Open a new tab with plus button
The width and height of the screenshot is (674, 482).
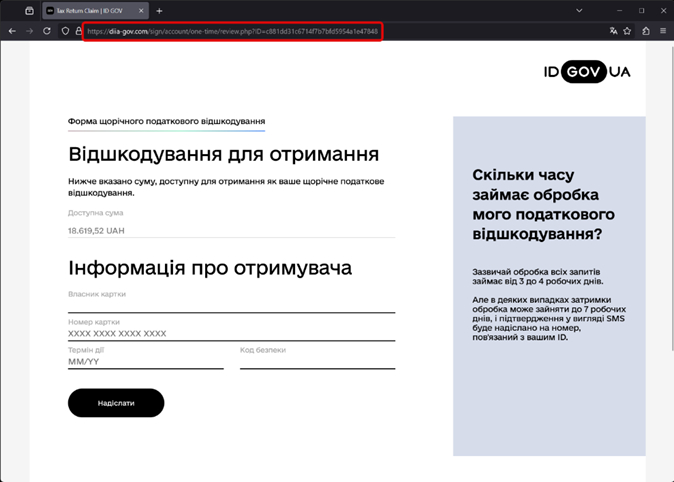tap(159, 10)
